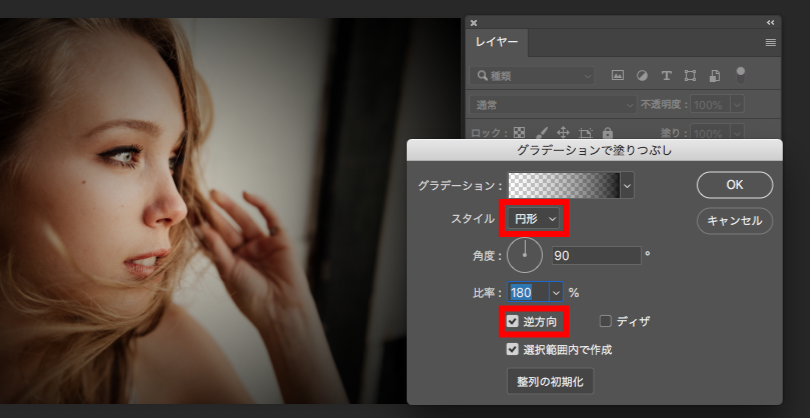Click the キャンセル button

[x=735, y=221]
